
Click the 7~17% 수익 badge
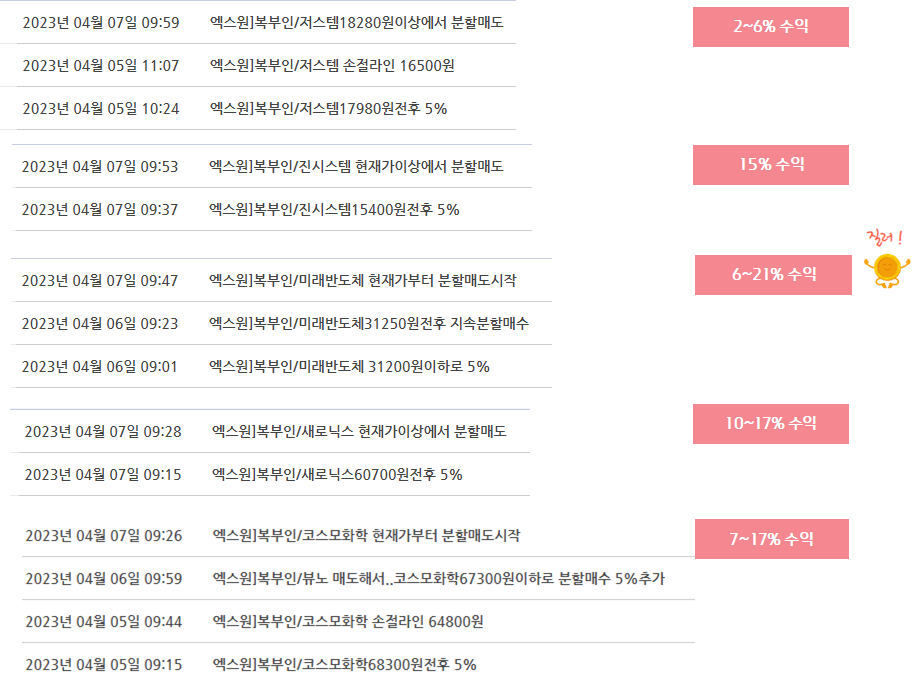point(771,539)
